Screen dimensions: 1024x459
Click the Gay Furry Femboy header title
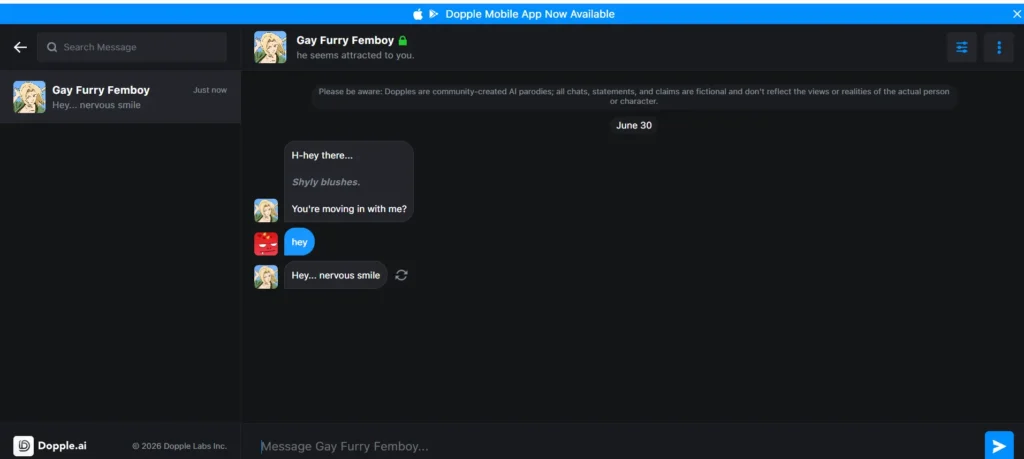345,40
